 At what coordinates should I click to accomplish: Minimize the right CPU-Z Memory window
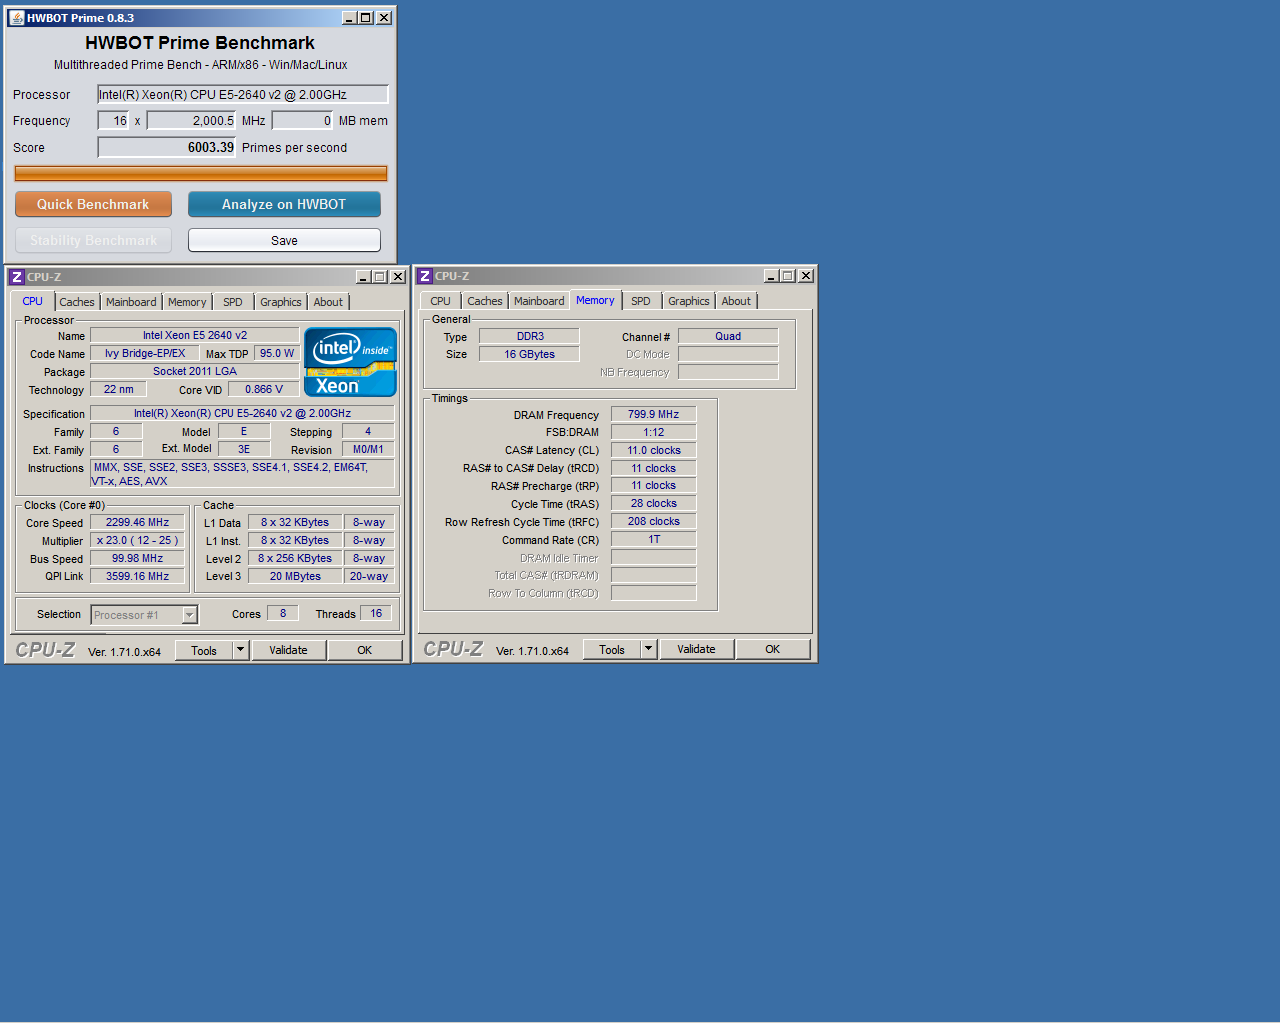point(771,276)
